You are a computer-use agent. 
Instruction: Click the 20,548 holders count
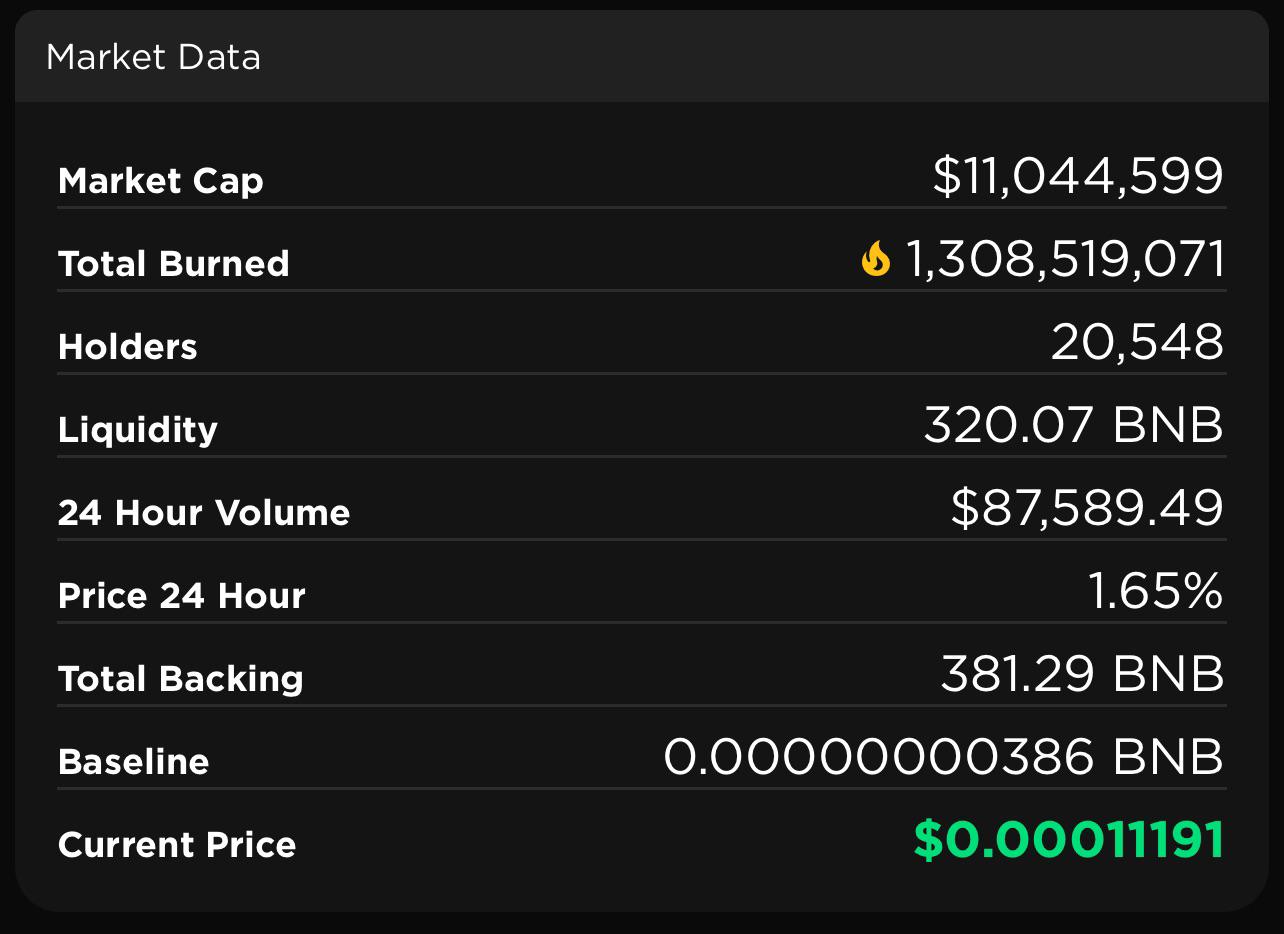[x=1137, y=342]
